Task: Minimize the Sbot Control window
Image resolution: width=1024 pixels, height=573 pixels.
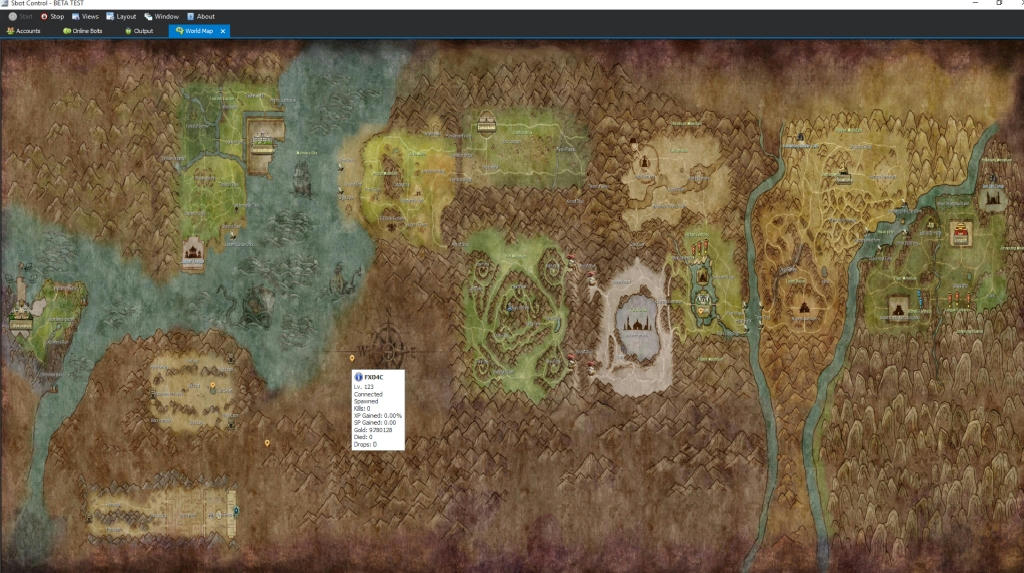Action: (x=975, y=3)
